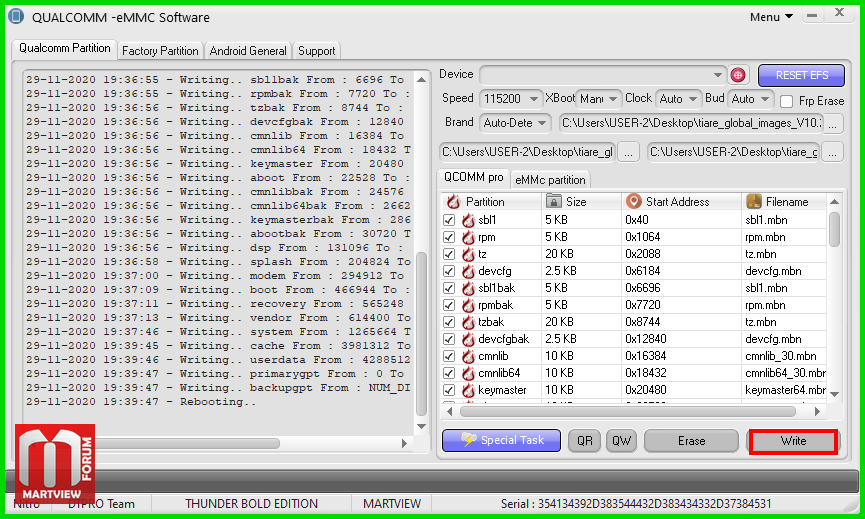
Task: Click the Size column header icon
Action: [x=553, y=201]
